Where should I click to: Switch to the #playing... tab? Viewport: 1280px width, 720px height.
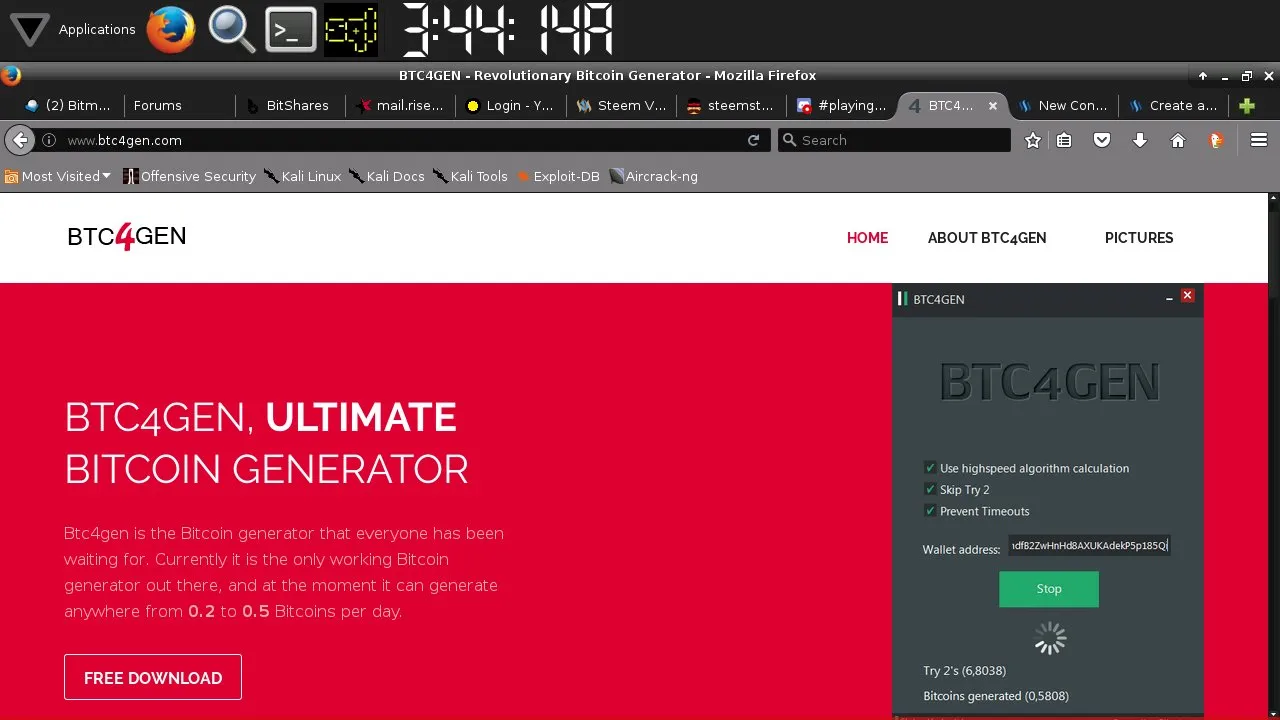click(840, 105)
